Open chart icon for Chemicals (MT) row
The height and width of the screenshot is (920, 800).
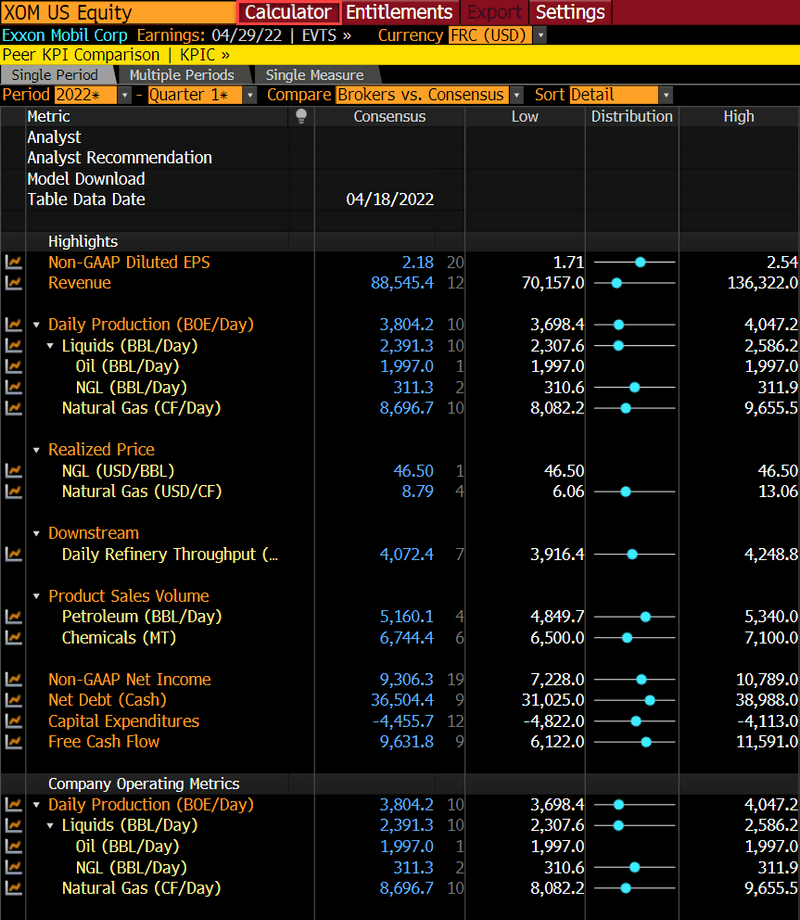[x=13, y=638]
